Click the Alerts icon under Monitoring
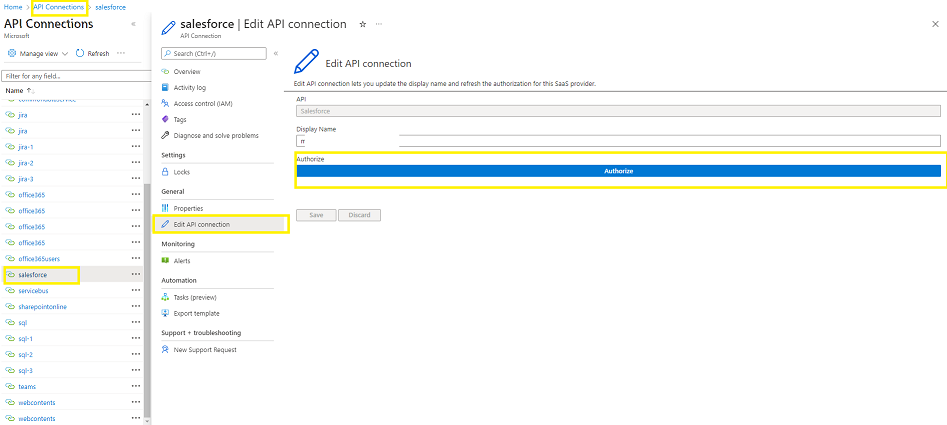Image resolution: width=947 pixels, height=425 pixels. pos(165,261)
